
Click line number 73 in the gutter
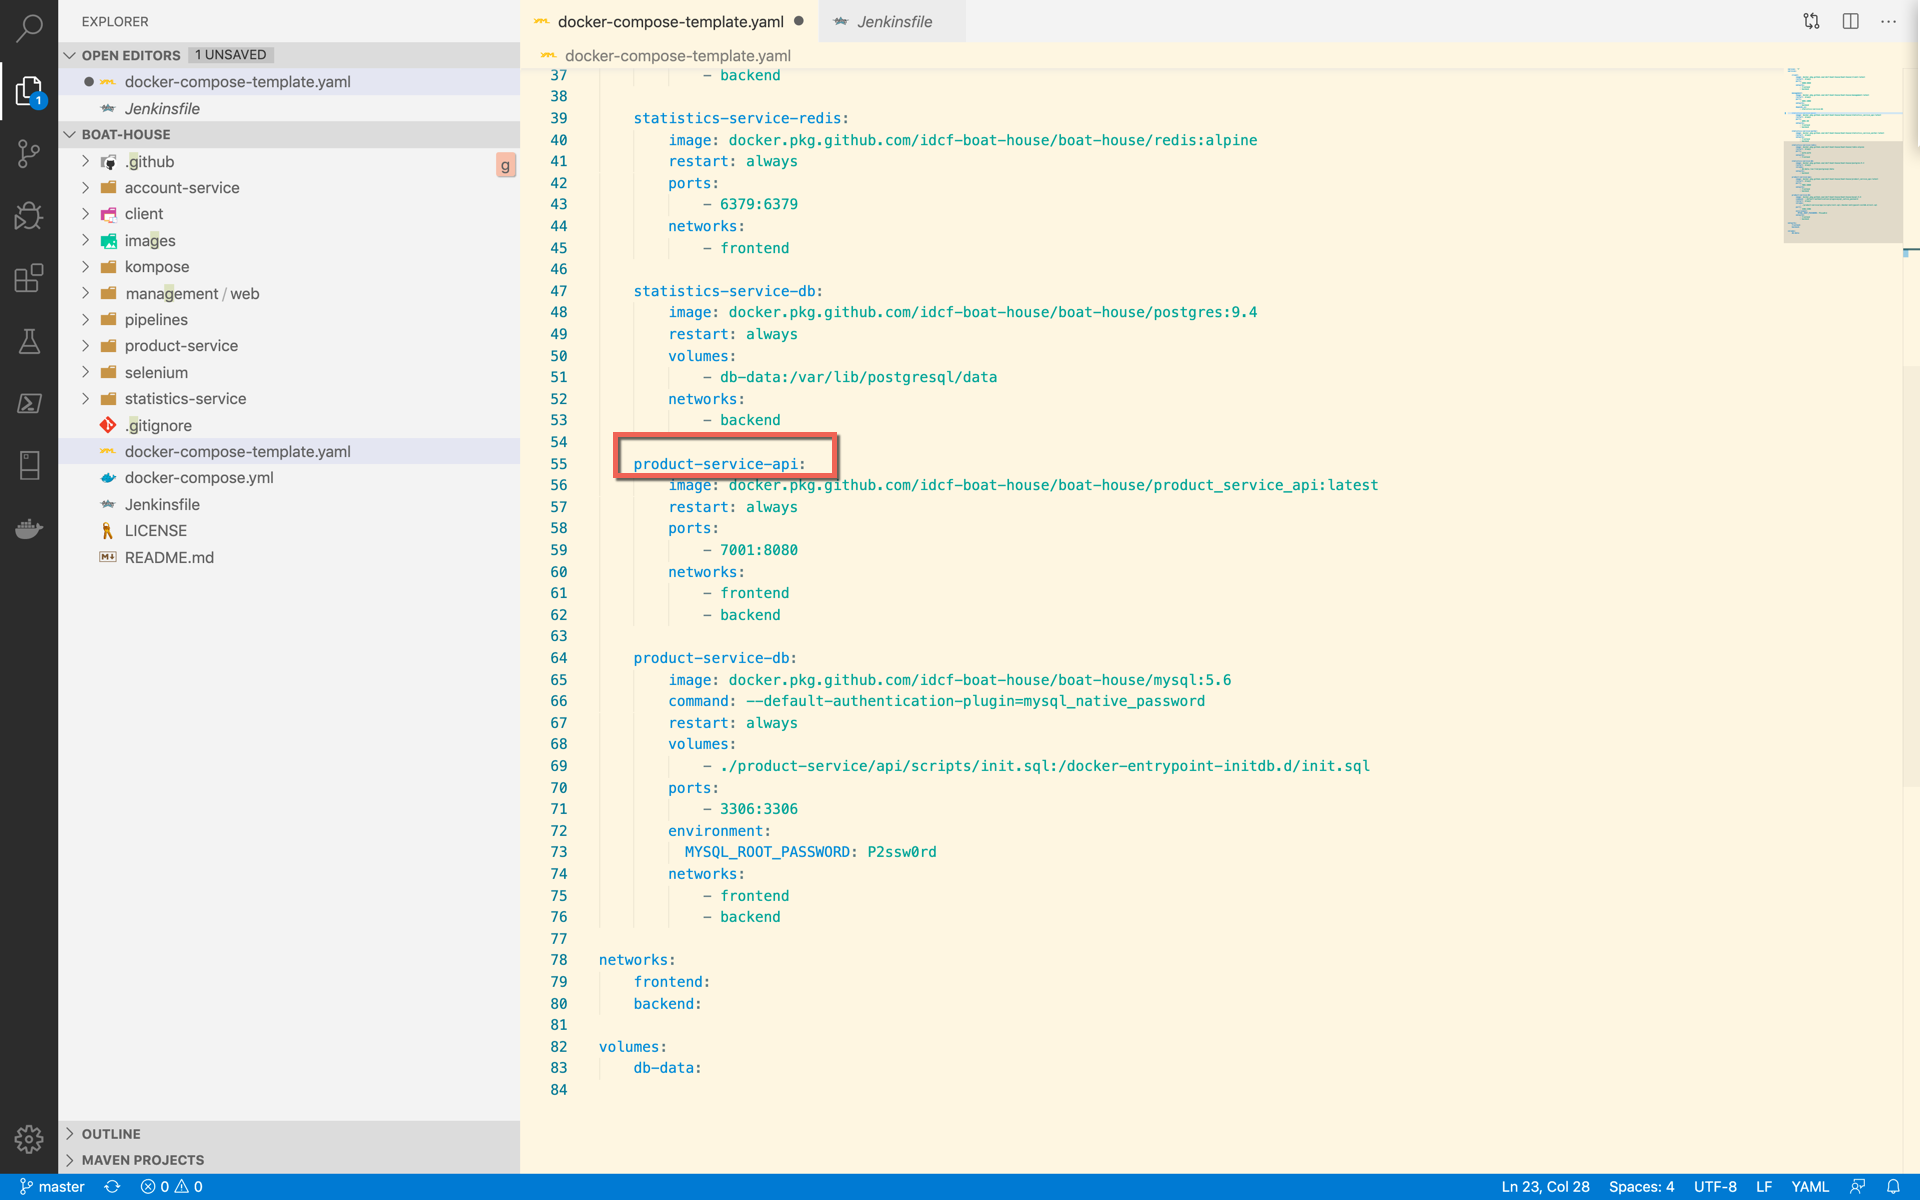pyautogui.click(x=558, y=852)
